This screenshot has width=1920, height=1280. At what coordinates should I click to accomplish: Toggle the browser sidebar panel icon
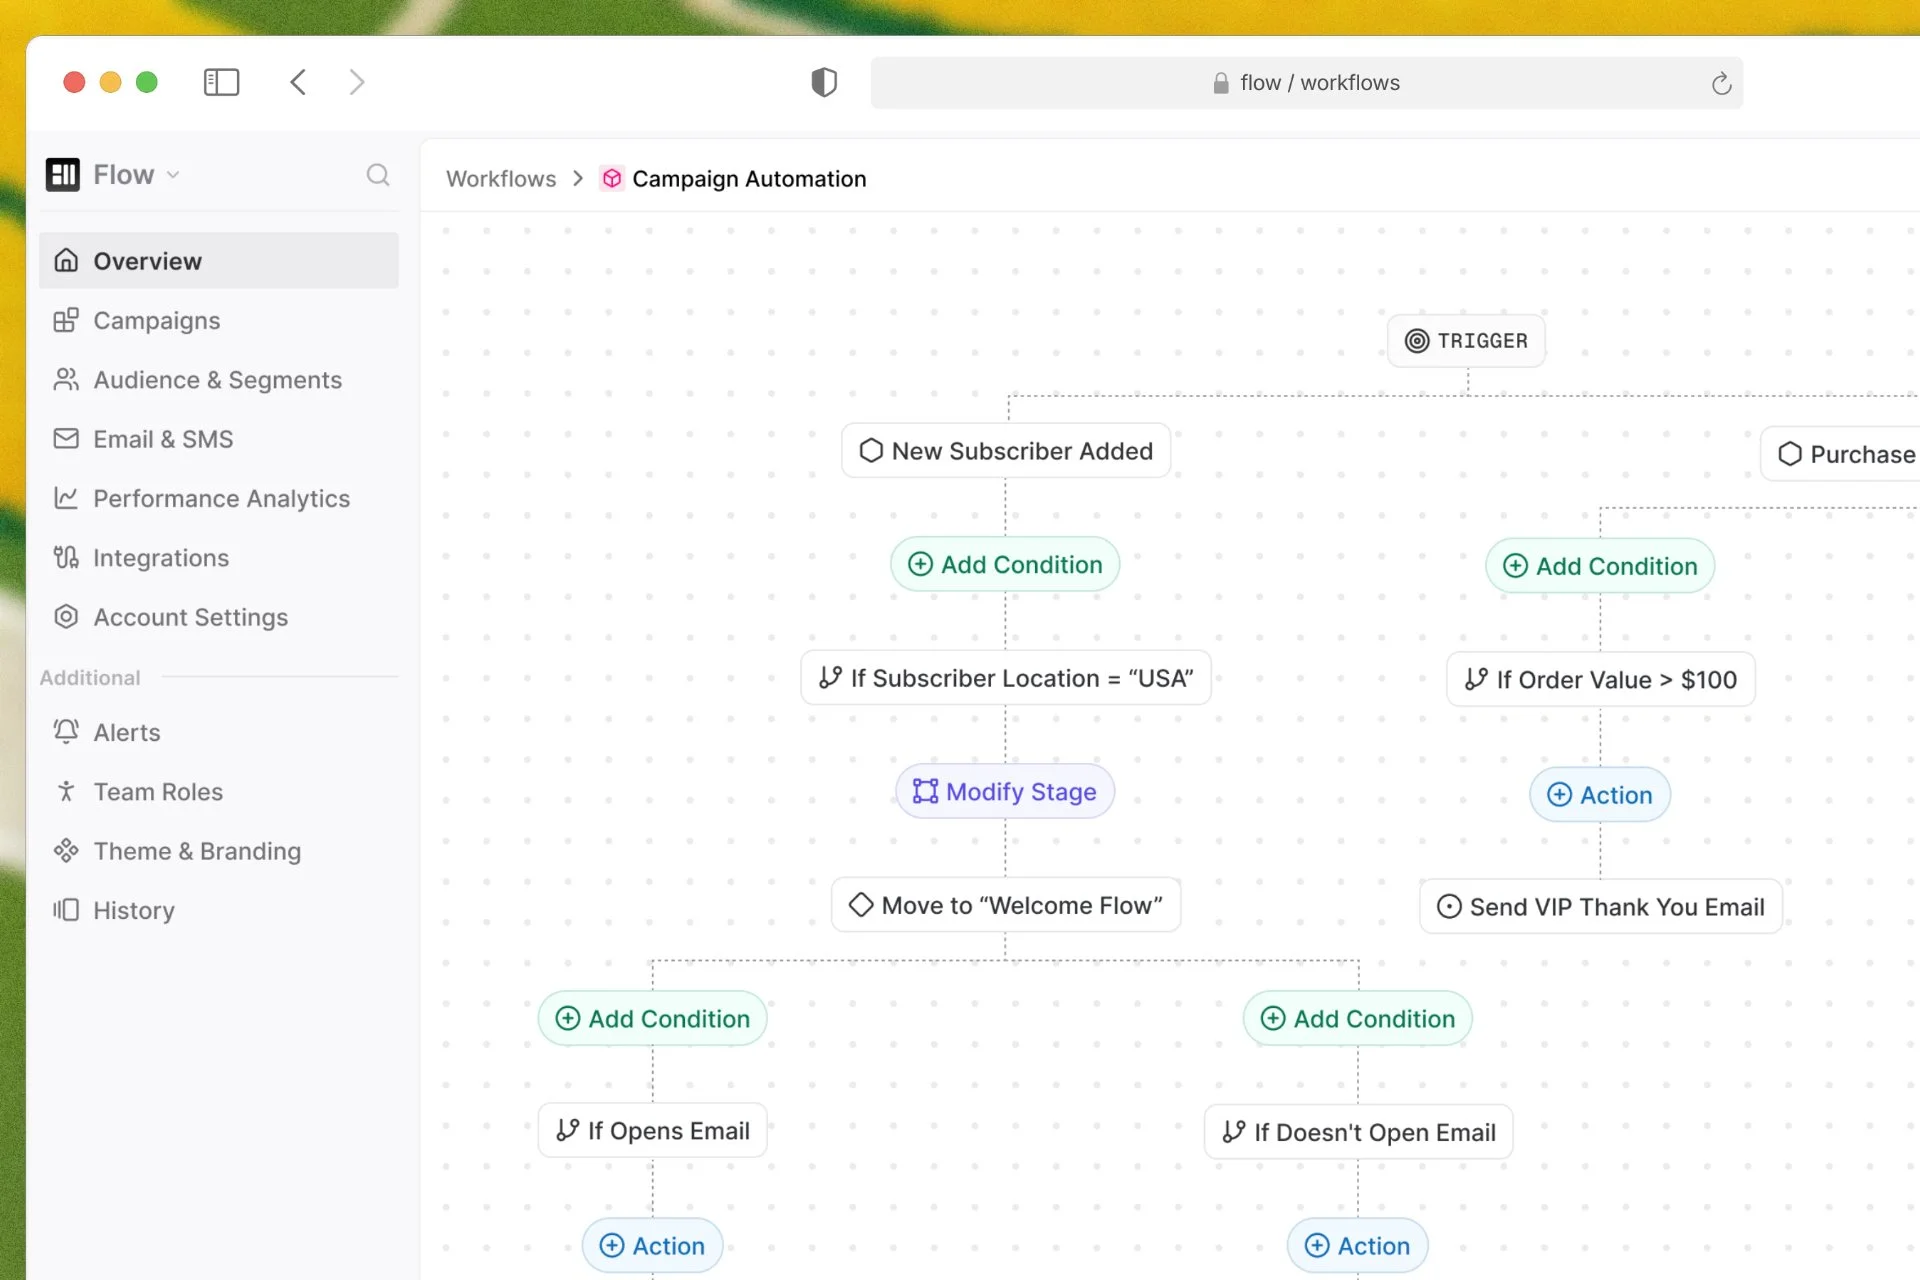tap(221, 82)
